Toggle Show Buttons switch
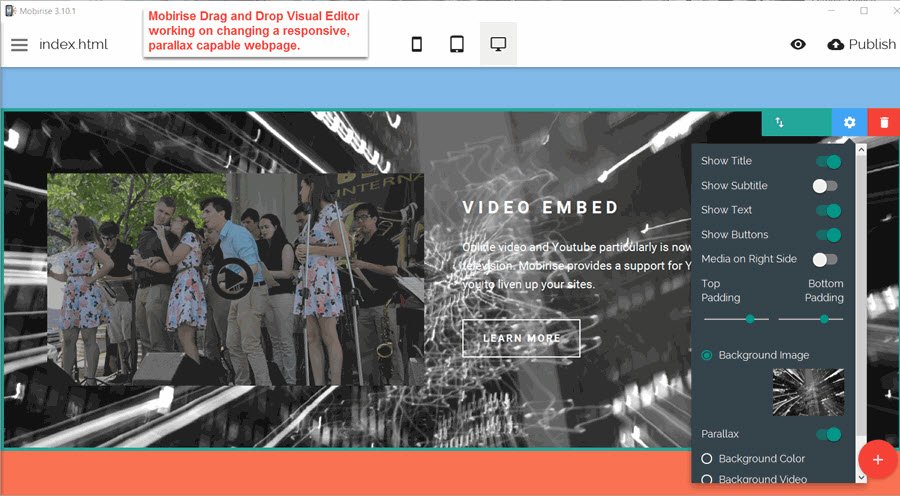 point(828,235)
